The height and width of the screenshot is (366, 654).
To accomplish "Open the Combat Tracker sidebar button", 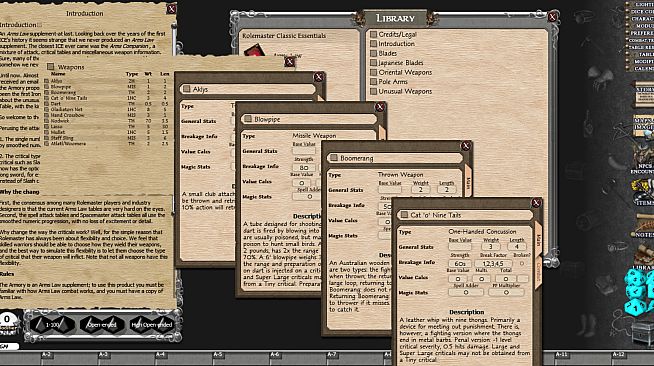I will point(641,40).
